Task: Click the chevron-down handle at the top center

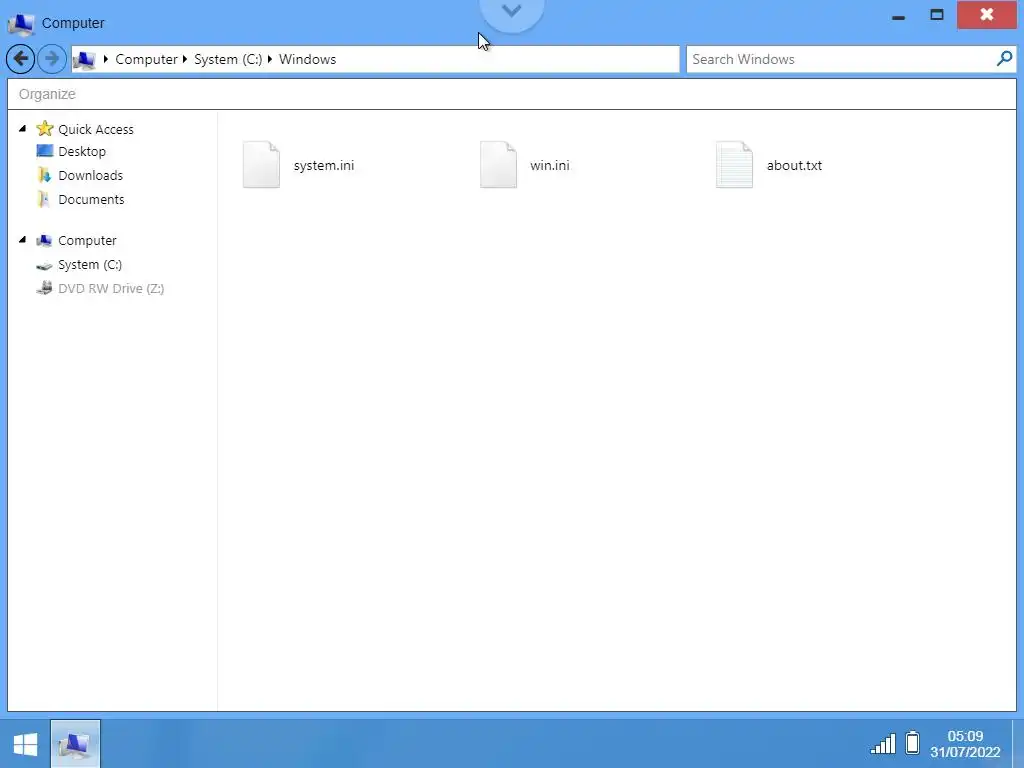Action: tap(511, 12)
